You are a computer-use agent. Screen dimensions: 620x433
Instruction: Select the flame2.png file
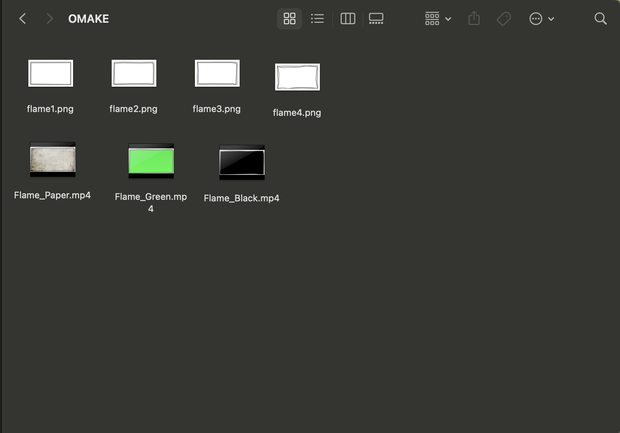134,86
